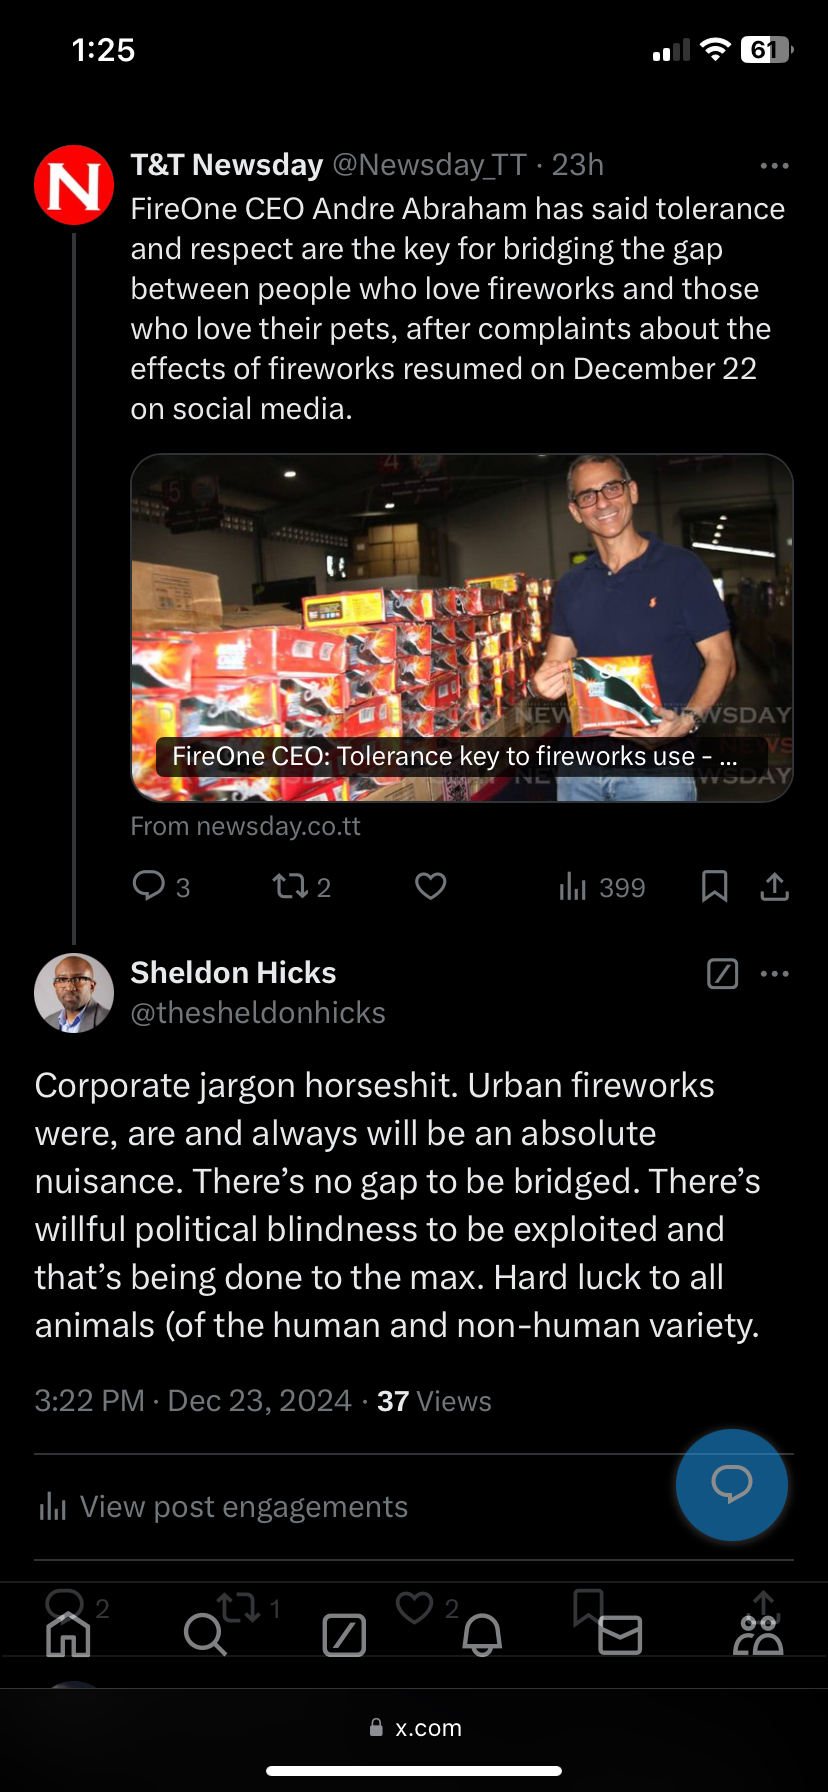Open Grok from bottom navigation
The height and width of the screenshot is (1792, 828).
(344, 1636)
